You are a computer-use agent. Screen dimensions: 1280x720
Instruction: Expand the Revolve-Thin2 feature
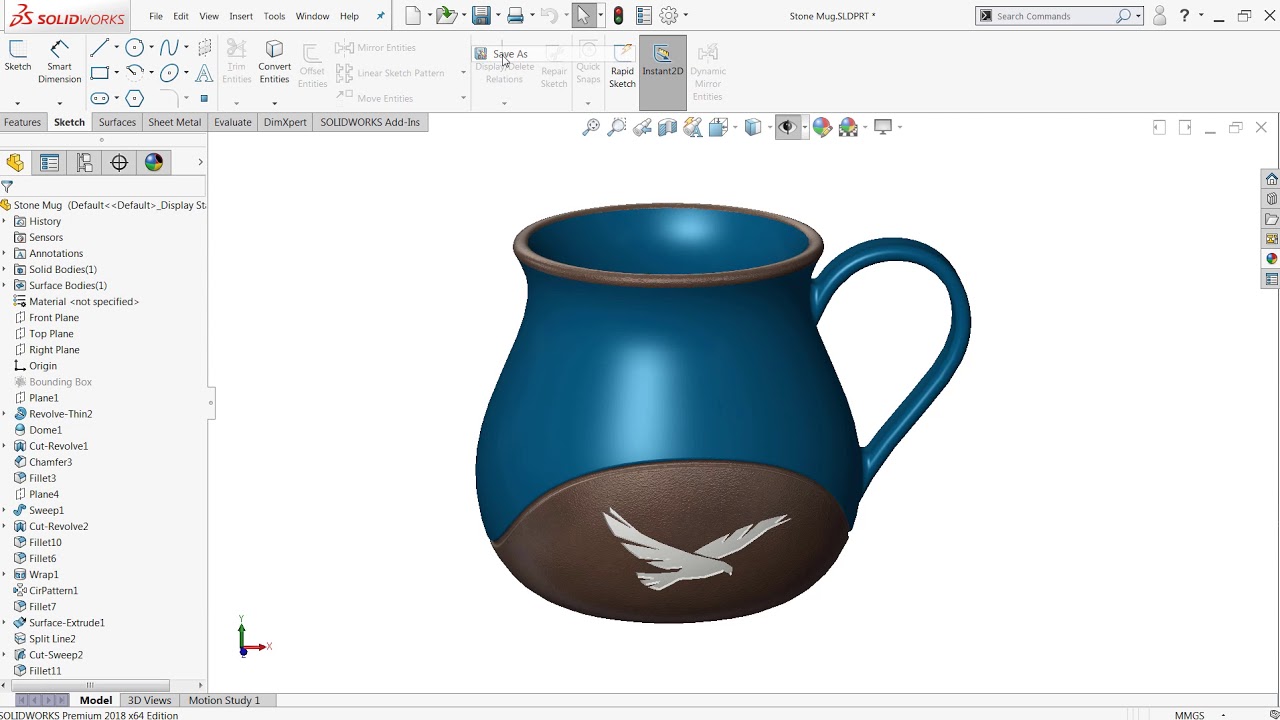pos(4,414)
